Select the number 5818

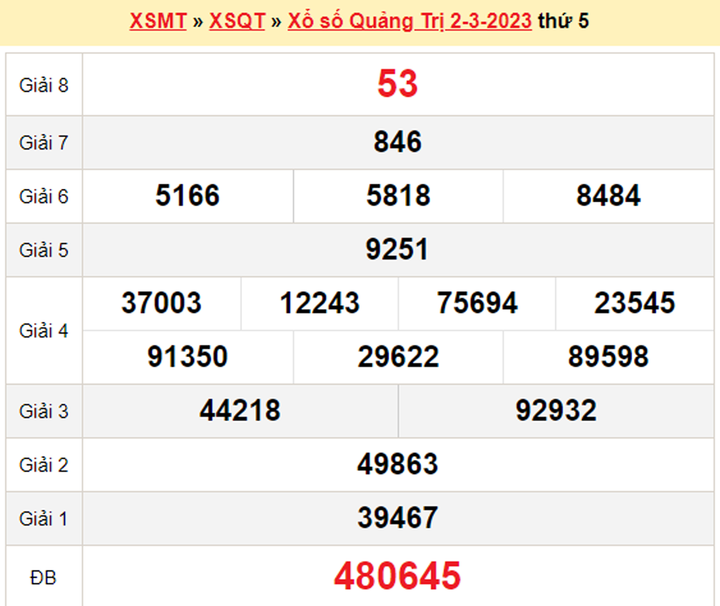(x=399, y=195)
